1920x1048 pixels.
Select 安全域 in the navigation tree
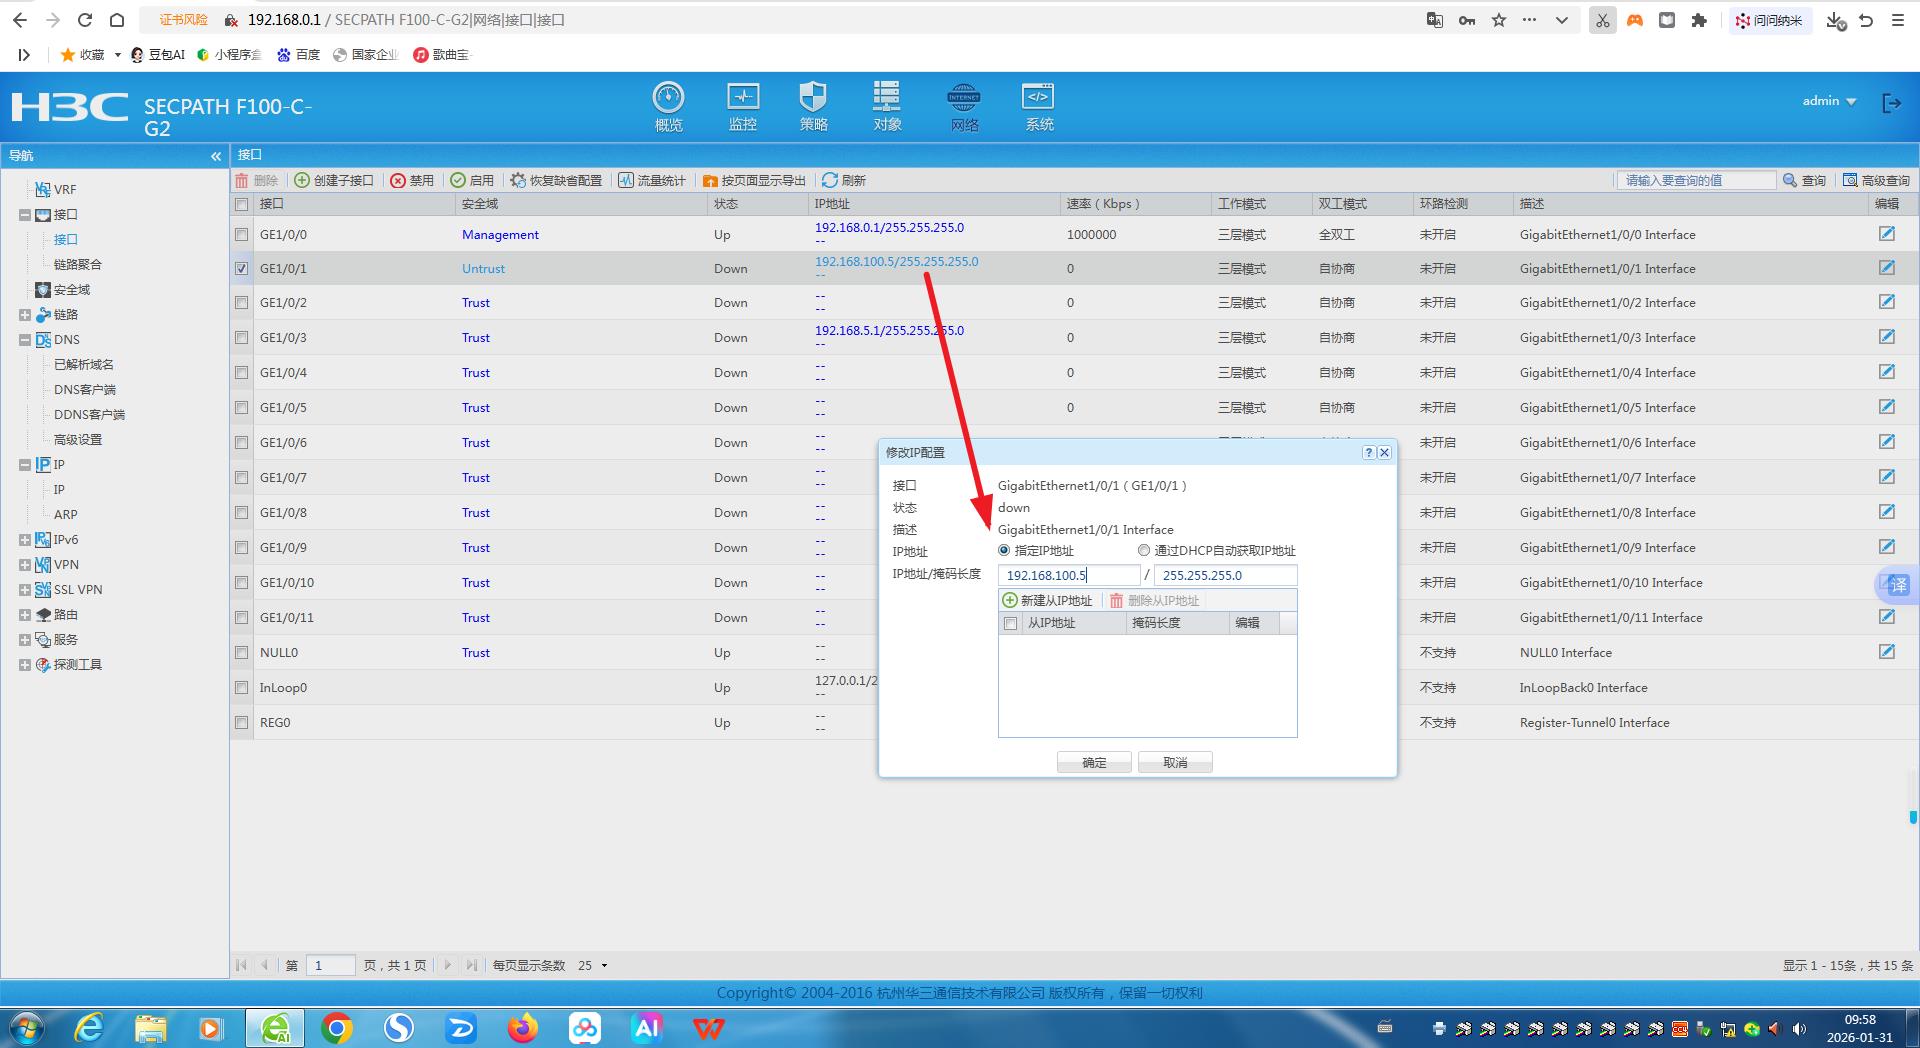click(x=71, y=290)
